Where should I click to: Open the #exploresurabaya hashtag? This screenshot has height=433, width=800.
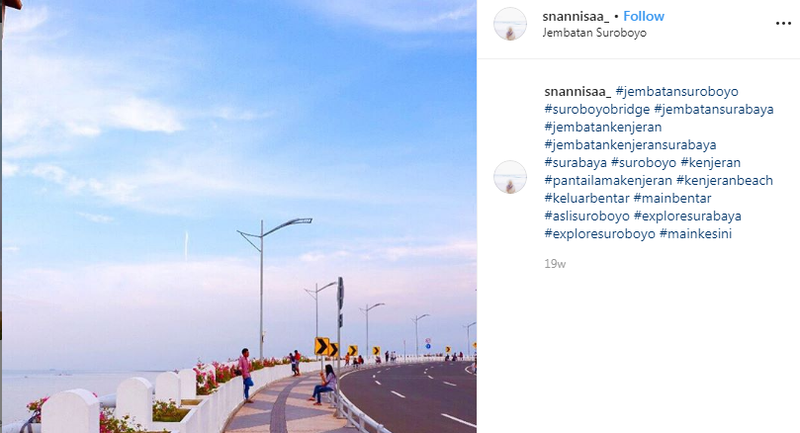click(687, 216)
